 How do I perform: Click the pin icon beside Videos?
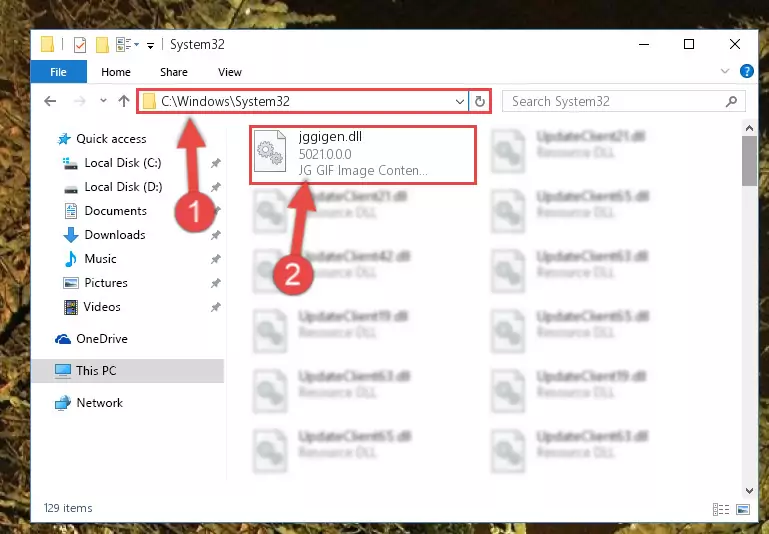coord(215,307)
